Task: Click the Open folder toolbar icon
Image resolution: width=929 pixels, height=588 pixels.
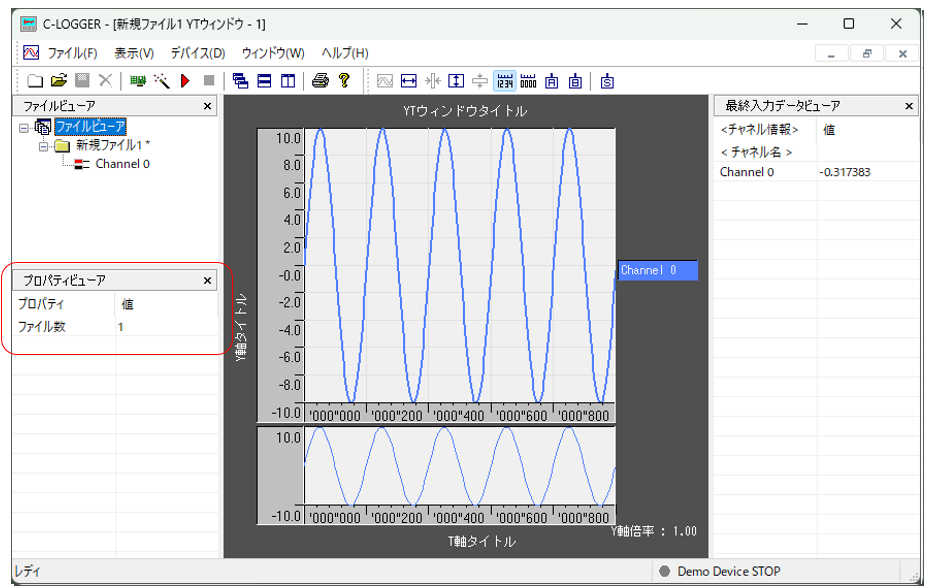Action: point(59,81)
